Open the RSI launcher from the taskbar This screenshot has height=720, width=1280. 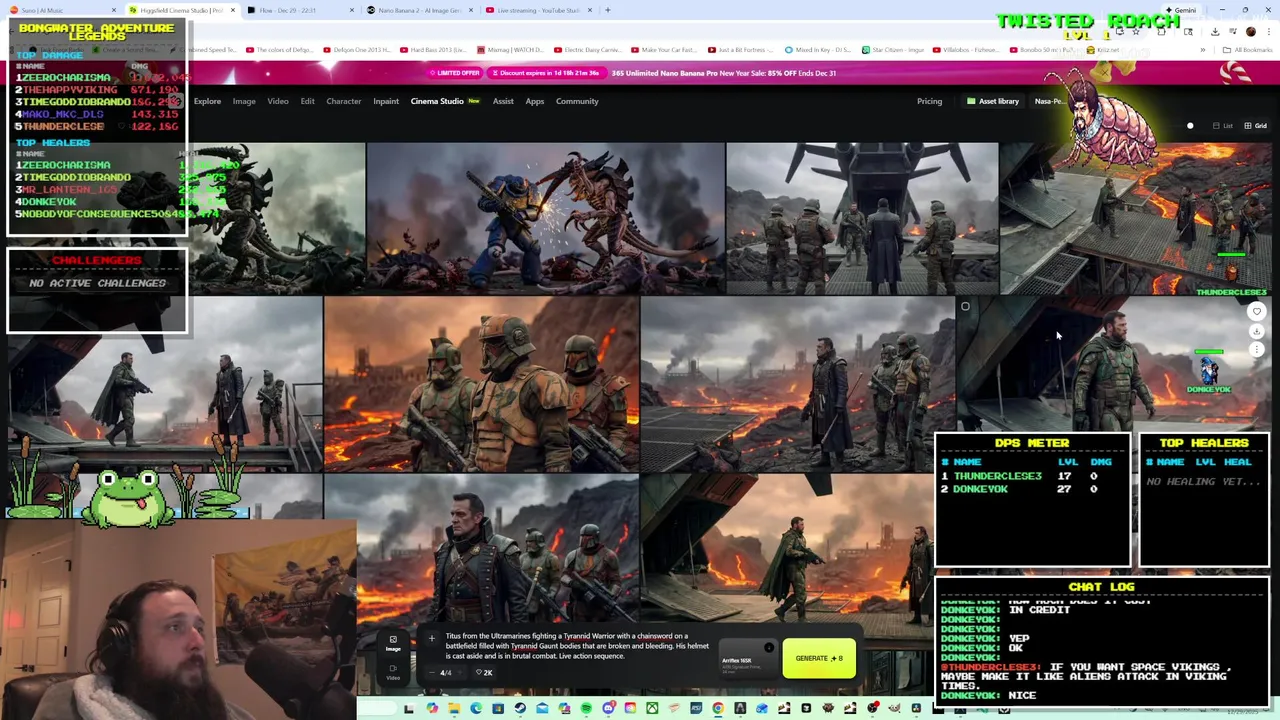tap(696, 708)
